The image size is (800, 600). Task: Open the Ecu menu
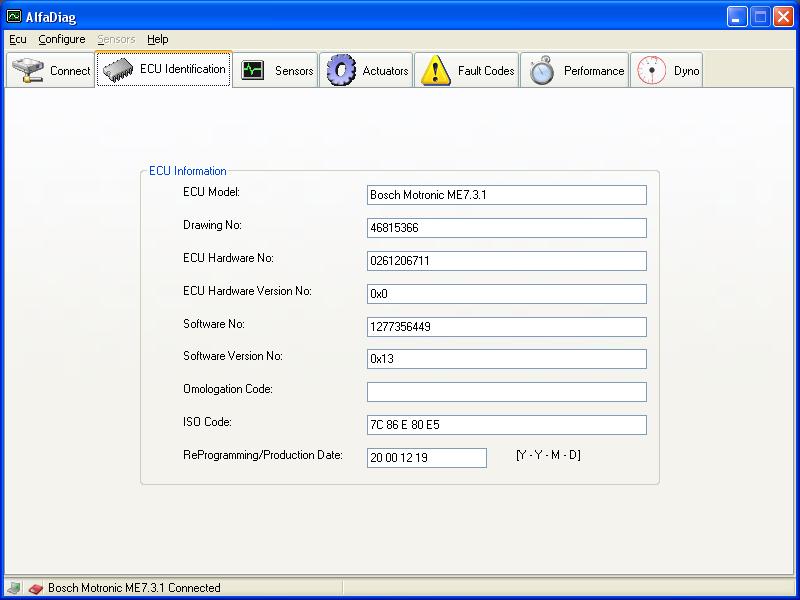pyautogui.click(x=18, y=39)
